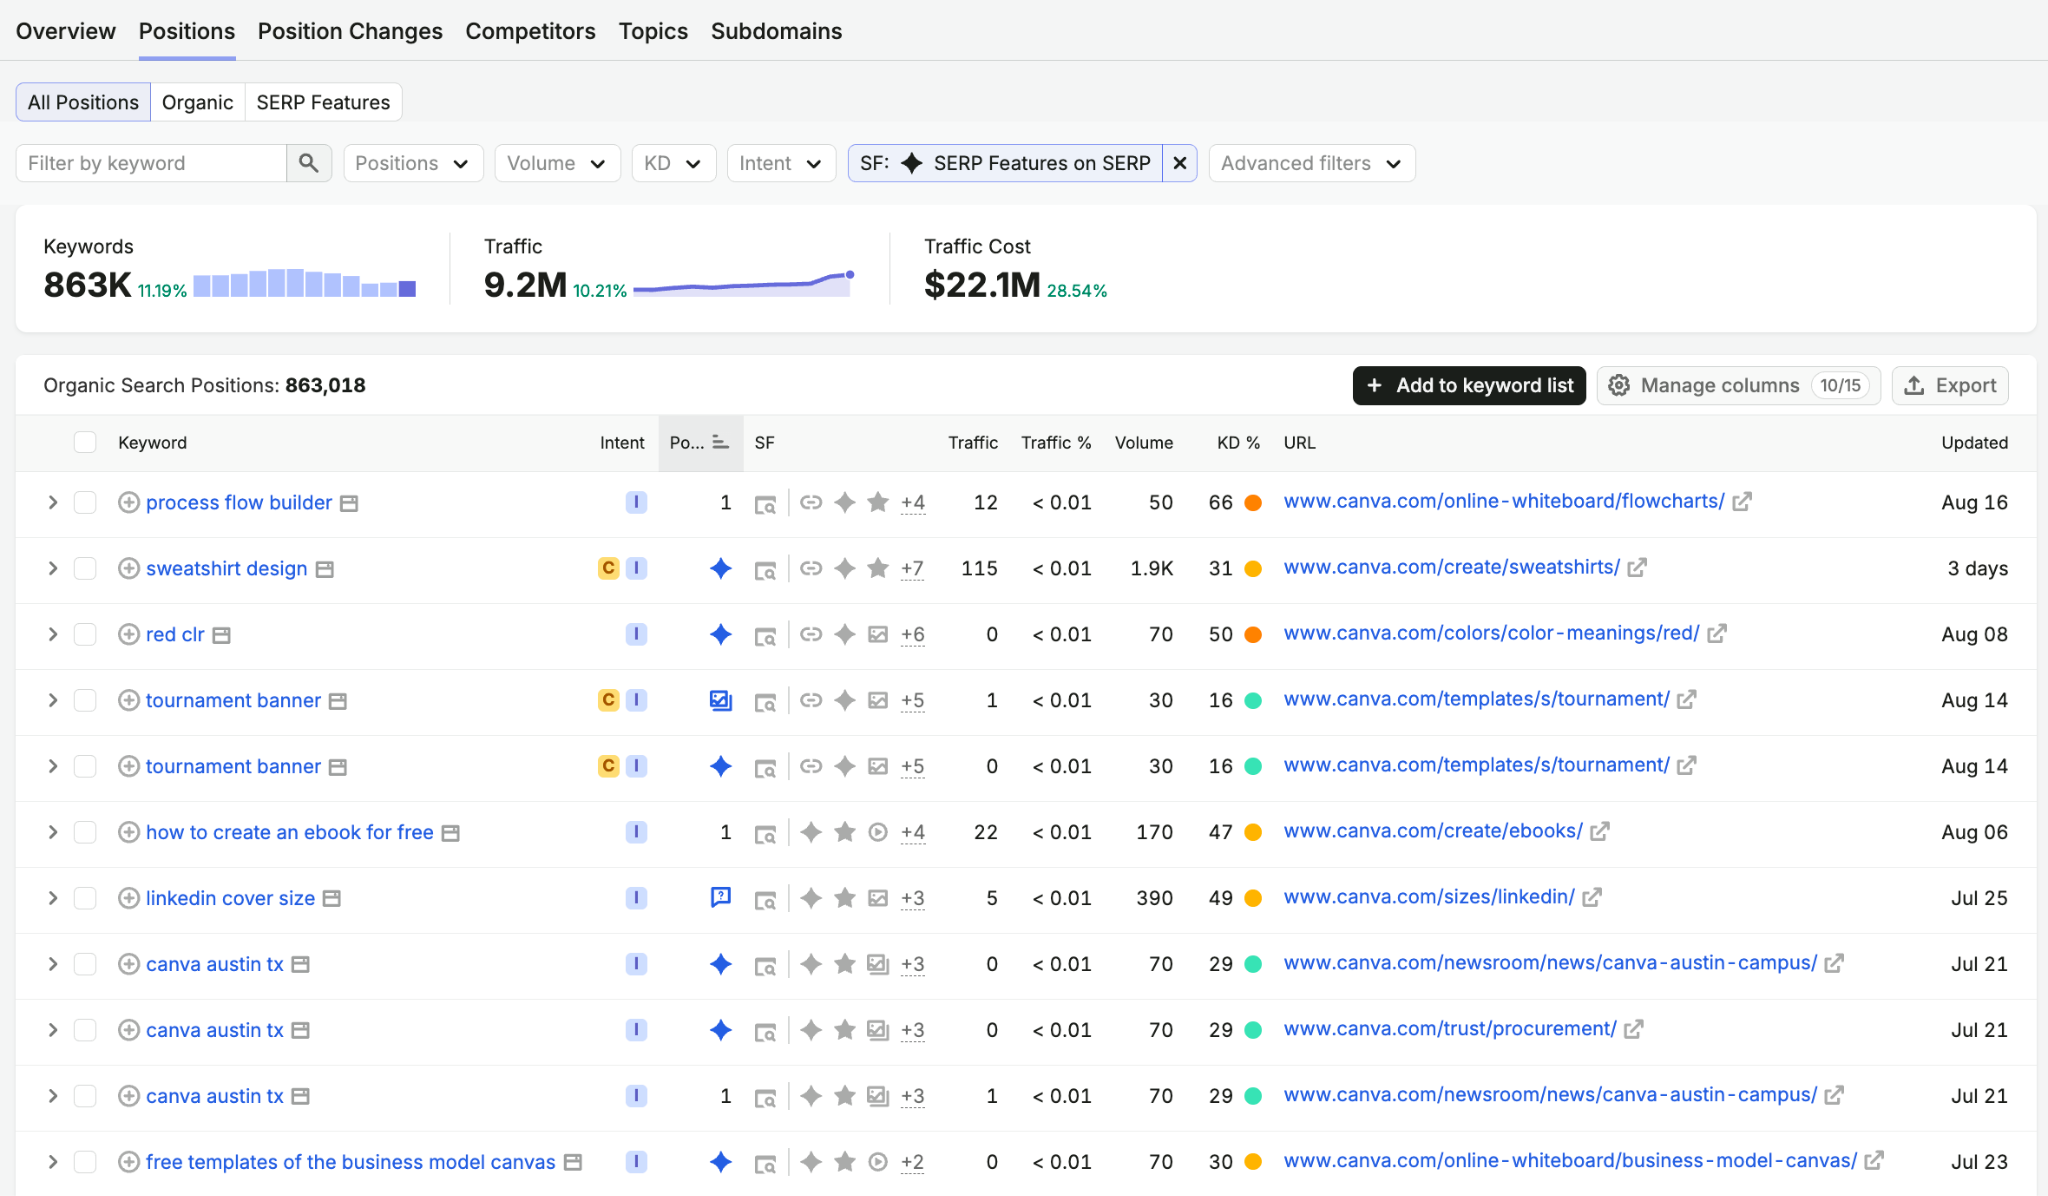Open SERP snapshot icon in linkedin cover size row

click(x=765, y=899)
